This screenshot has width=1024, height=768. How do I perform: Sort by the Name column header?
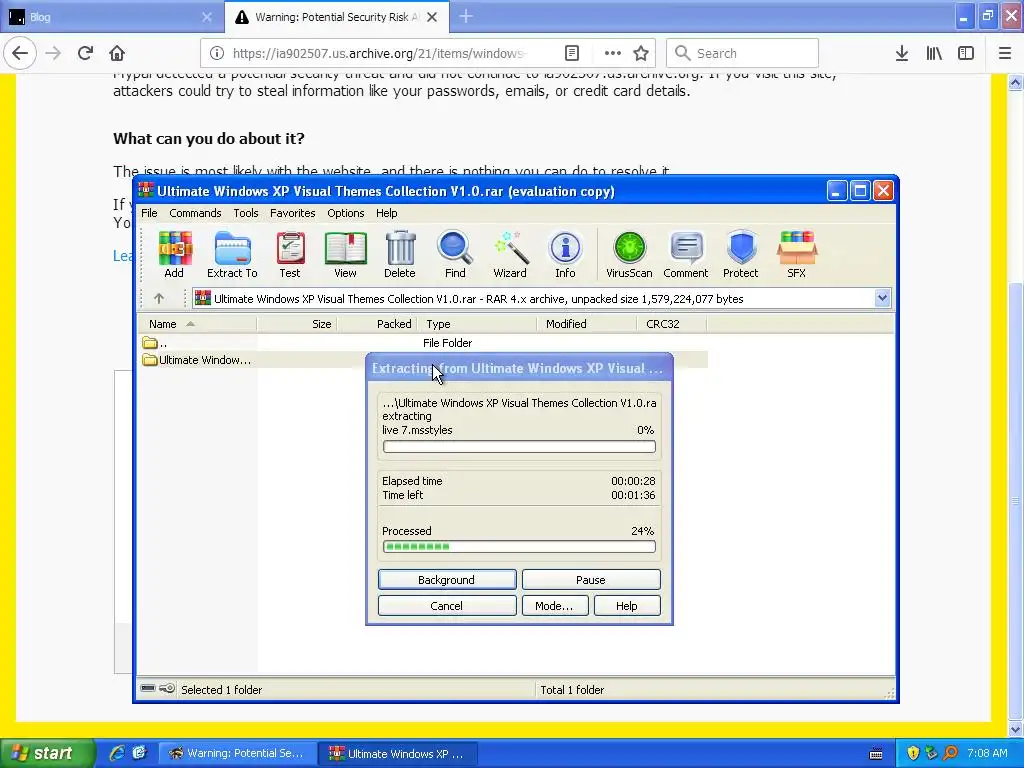[x=197, y=324]
